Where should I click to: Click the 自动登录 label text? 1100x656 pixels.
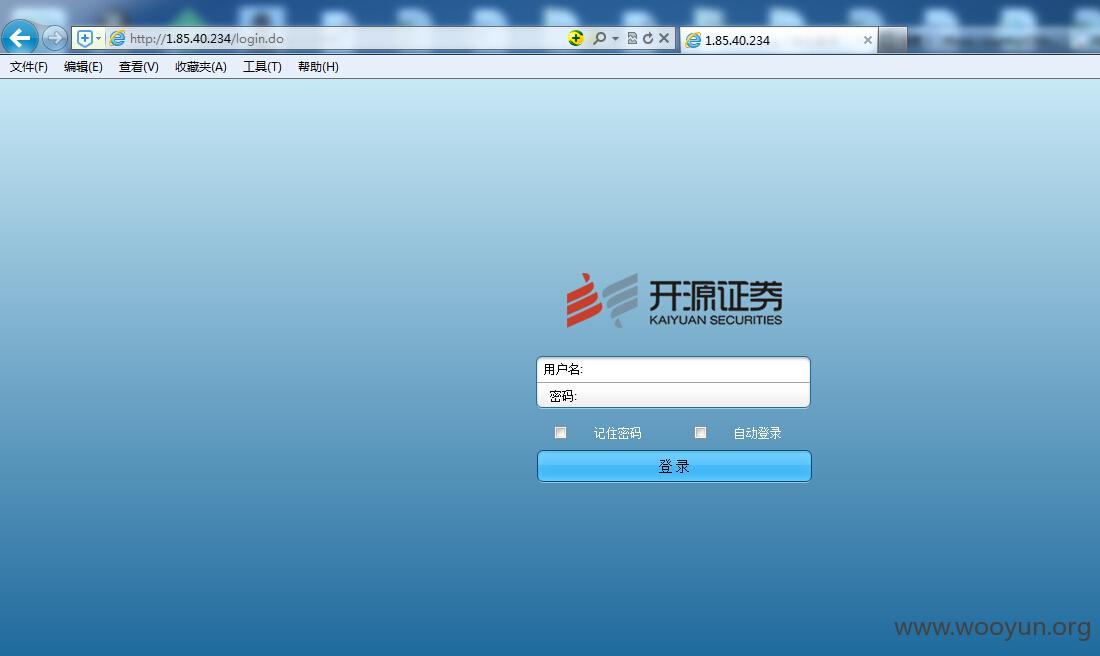coord(757,433)
